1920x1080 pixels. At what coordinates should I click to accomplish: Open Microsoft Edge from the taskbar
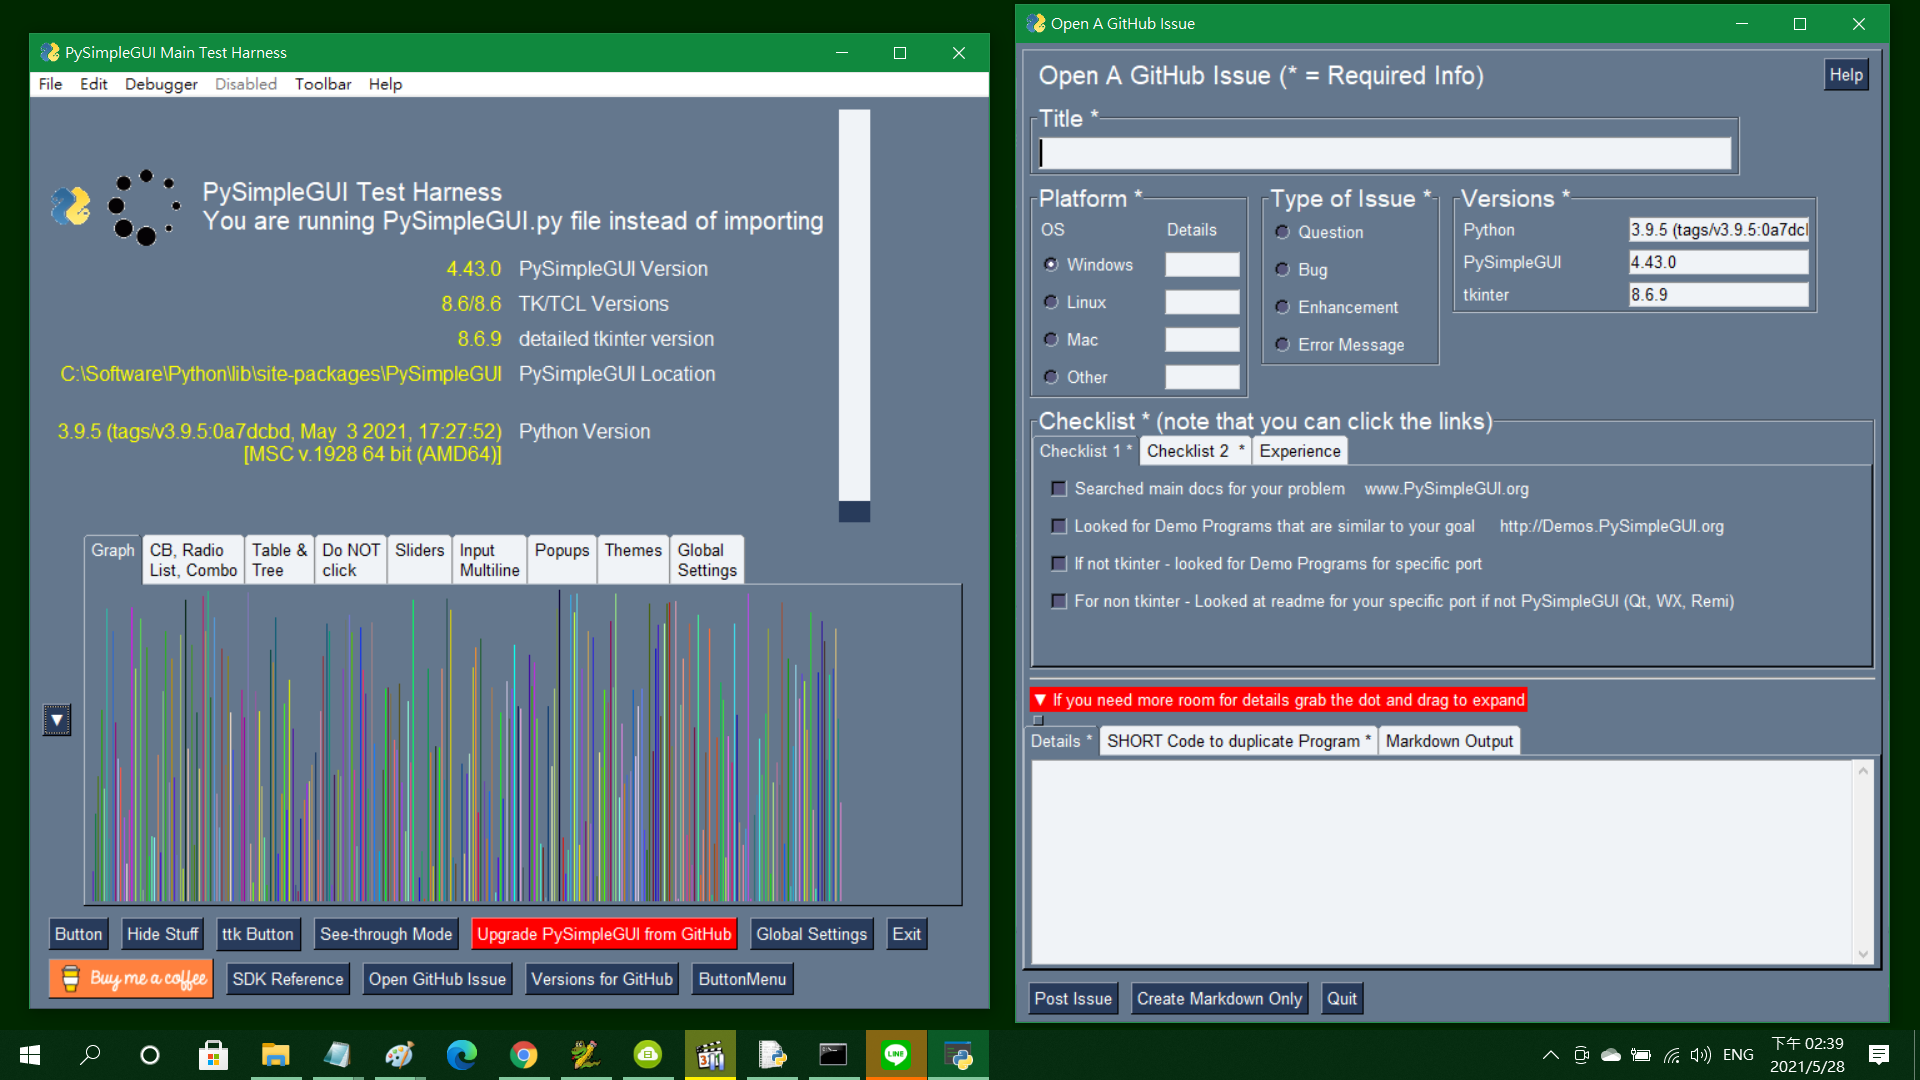click(461, 1055)
